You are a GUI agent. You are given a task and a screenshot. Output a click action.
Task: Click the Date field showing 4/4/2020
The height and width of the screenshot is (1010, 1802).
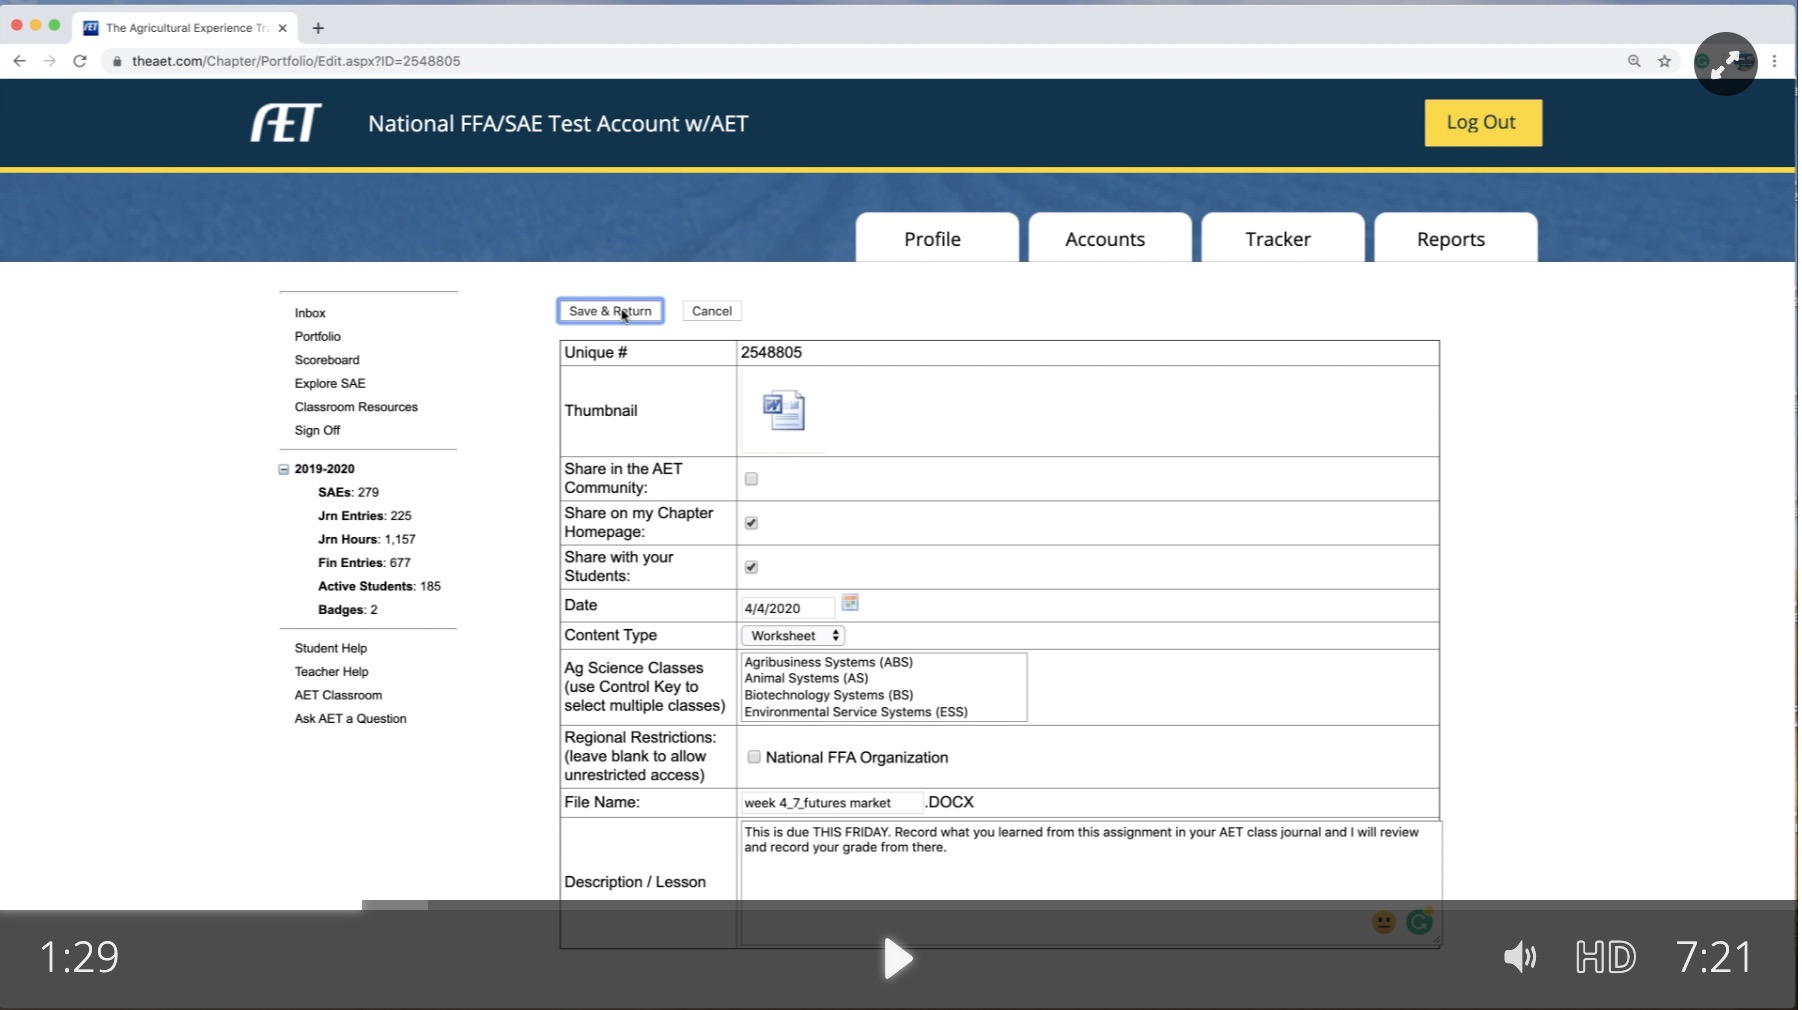[x=787, y=608]
